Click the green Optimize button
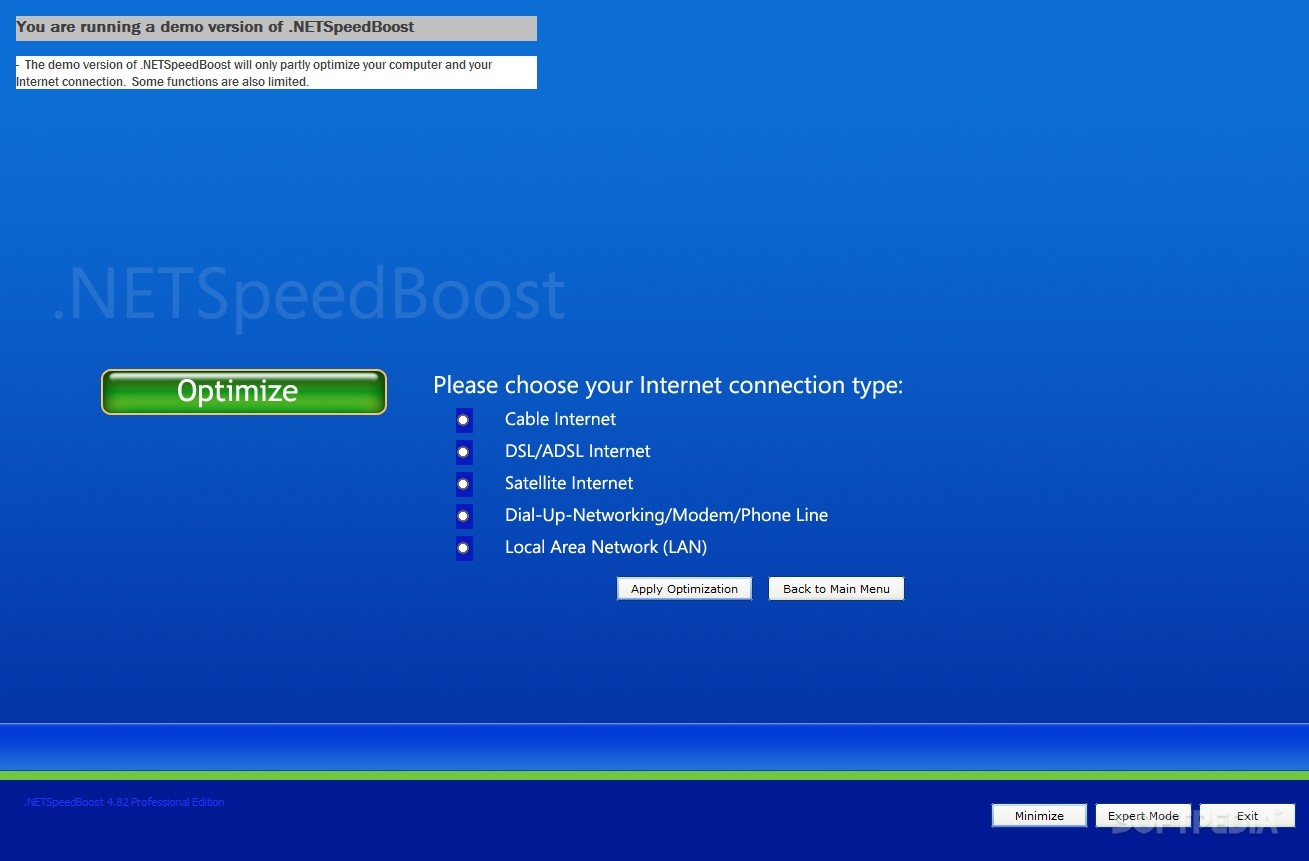The width and height of the screenshot is (1309, 861). [x=243, y=392]
